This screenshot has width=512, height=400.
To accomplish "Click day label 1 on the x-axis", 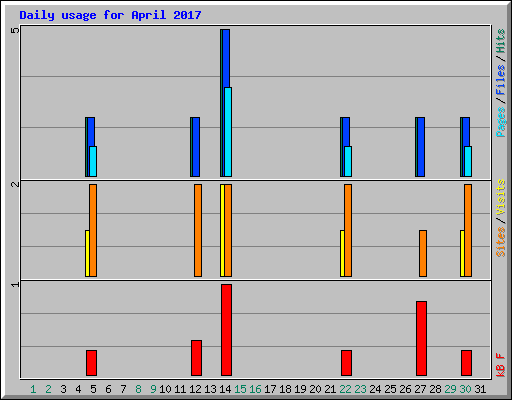I will (x=33, y=389).
